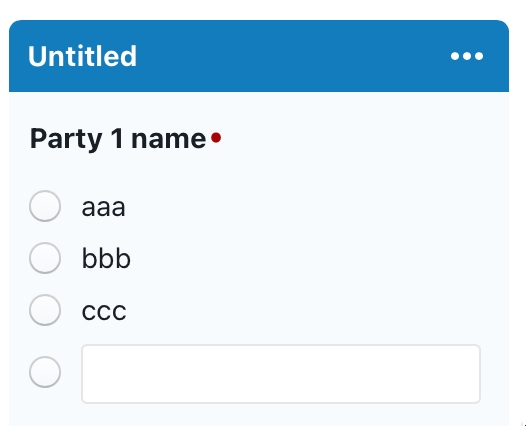Image resolution: width=526 pixels, height=426 pixels.
Task: Select the bbb radio button
Action: [45, 258]
